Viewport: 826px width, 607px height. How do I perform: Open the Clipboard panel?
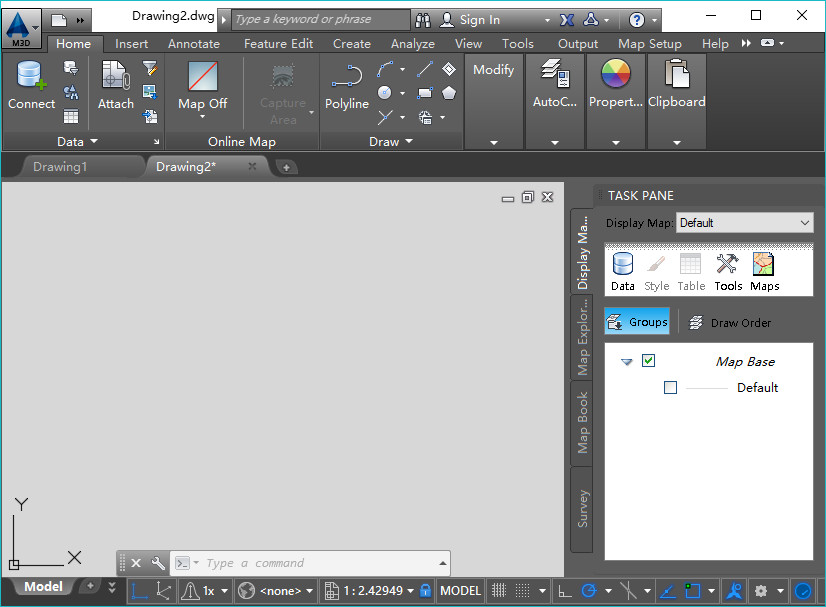click(x=677, y=84)
